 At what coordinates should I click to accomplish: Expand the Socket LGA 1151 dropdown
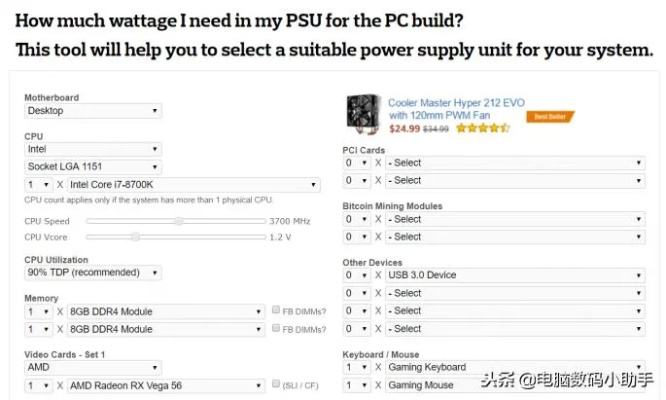coord(93,166)
